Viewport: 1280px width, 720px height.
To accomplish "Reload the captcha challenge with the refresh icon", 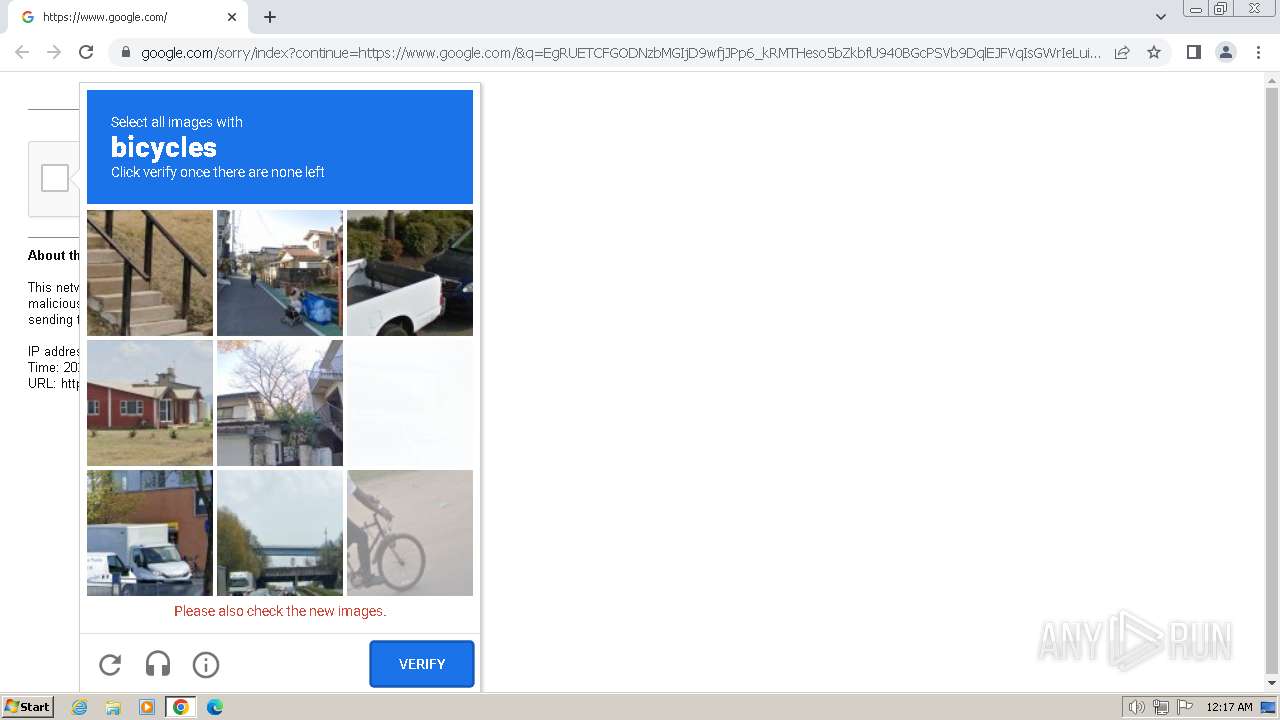I will [110, 664].
